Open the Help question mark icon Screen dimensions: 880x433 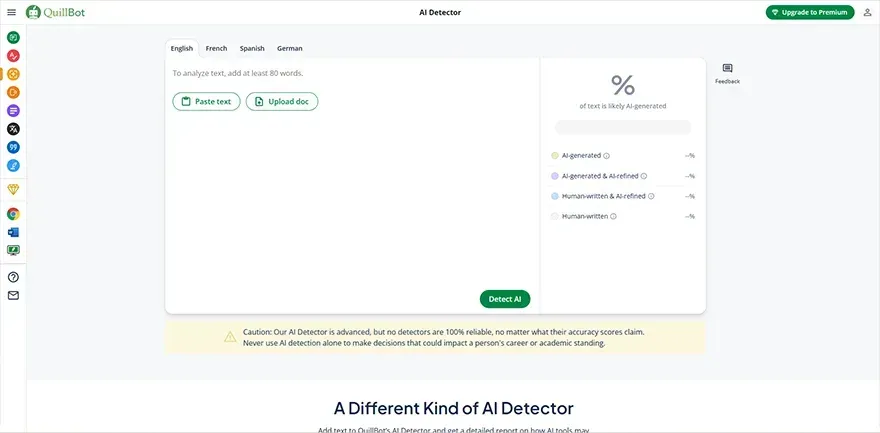(13, 277)
